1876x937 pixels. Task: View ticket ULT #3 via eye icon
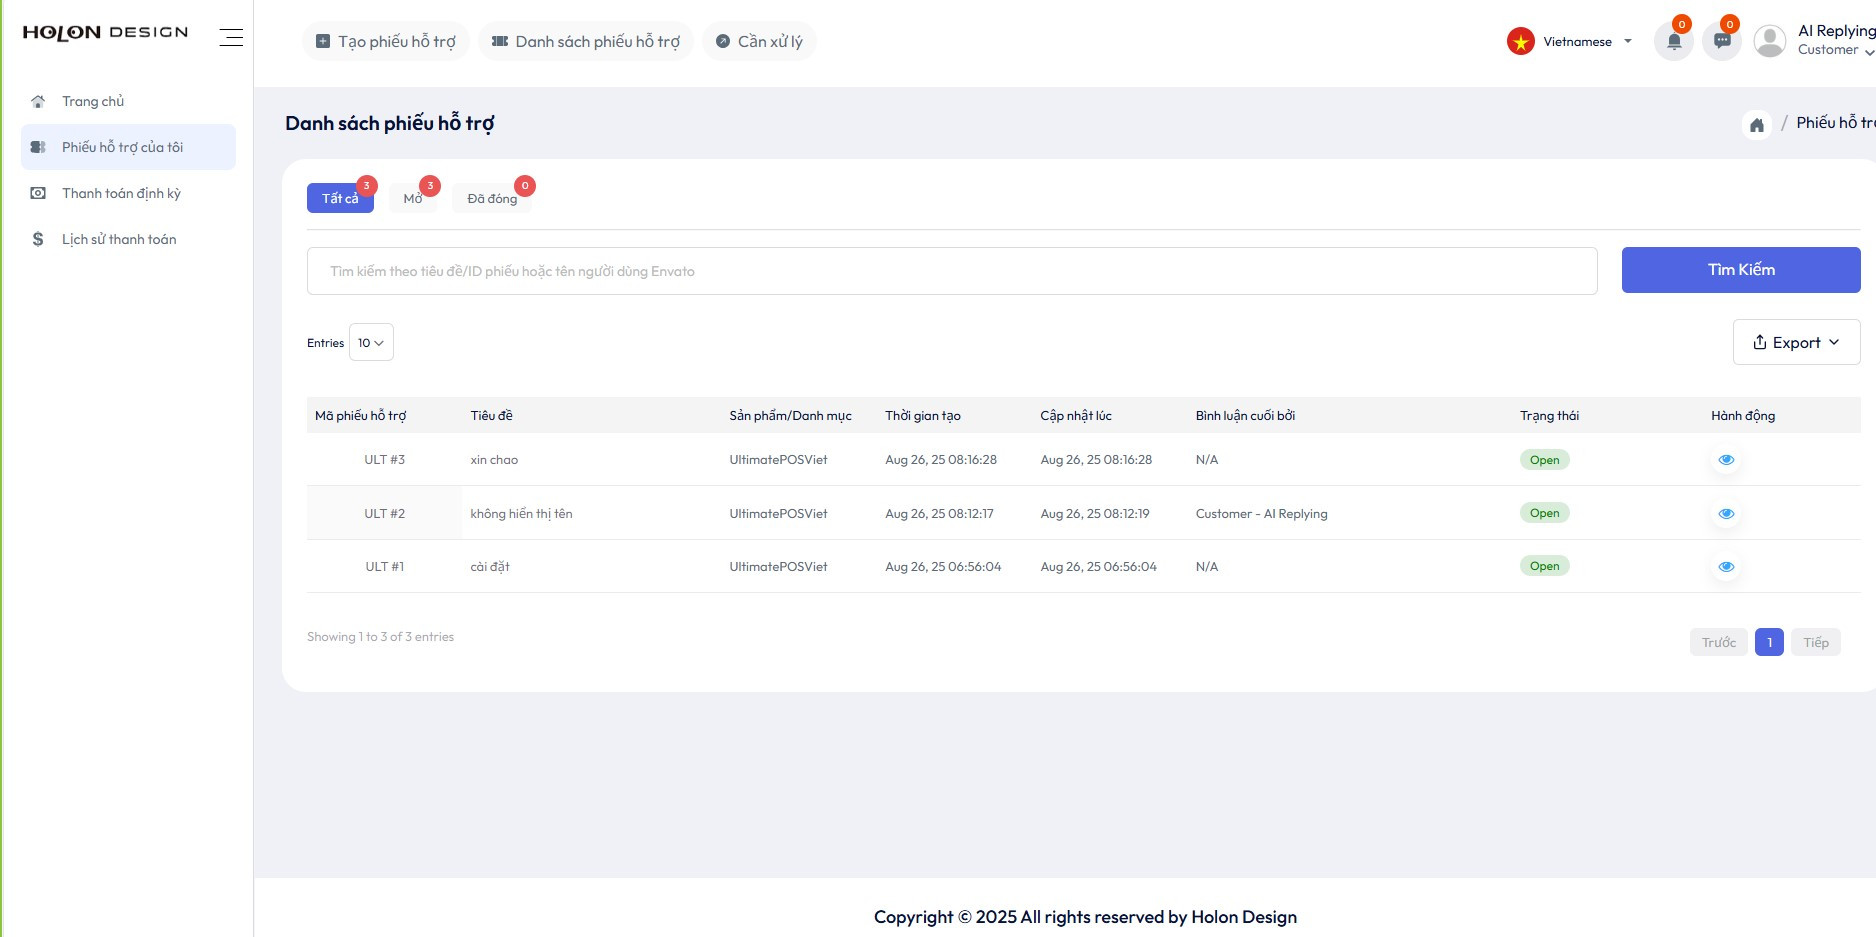click(1725, 460)
